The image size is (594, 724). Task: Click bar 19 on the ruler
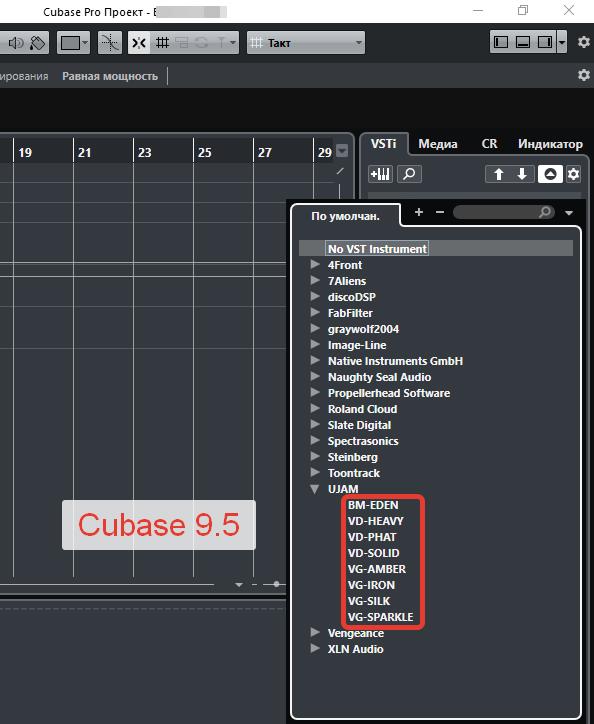point(25,152)
